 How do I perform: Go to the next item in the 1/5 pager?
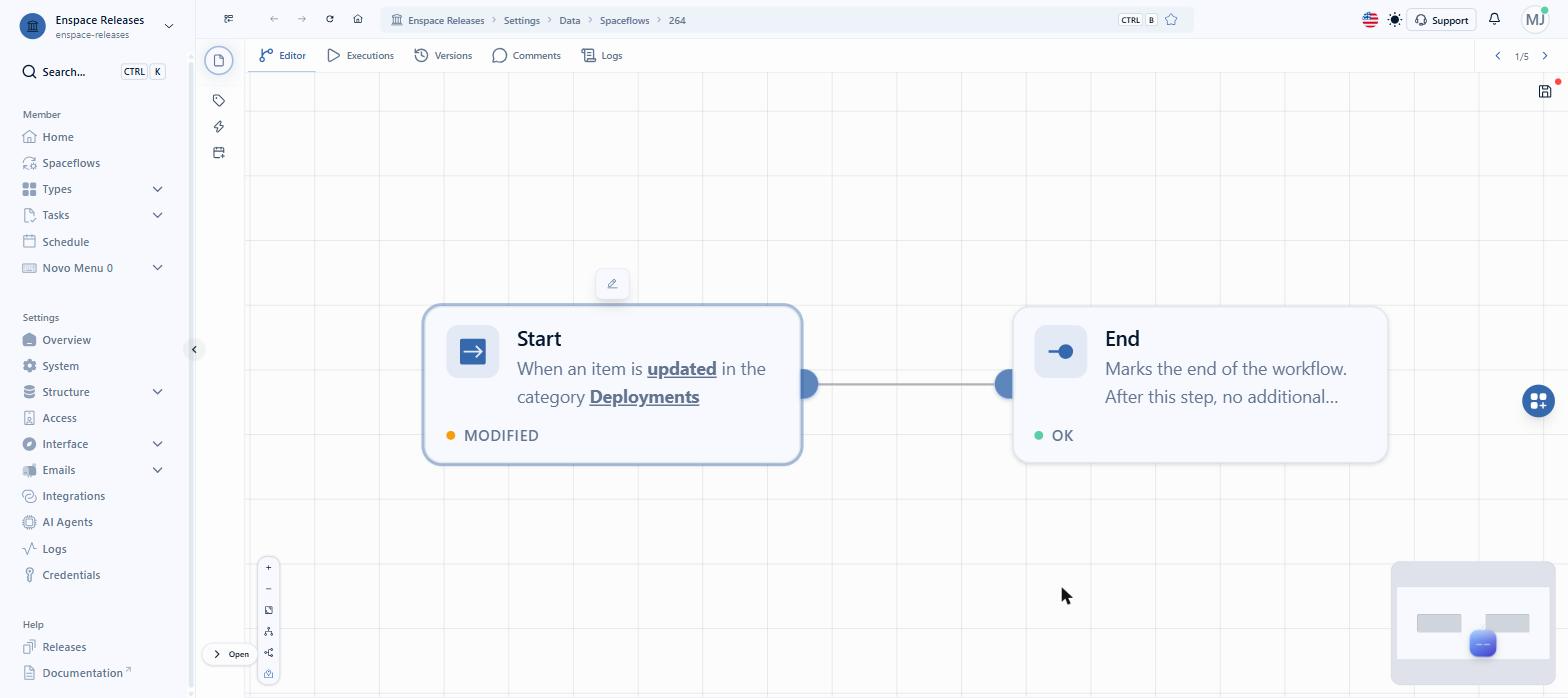(x=1545, y=56)
